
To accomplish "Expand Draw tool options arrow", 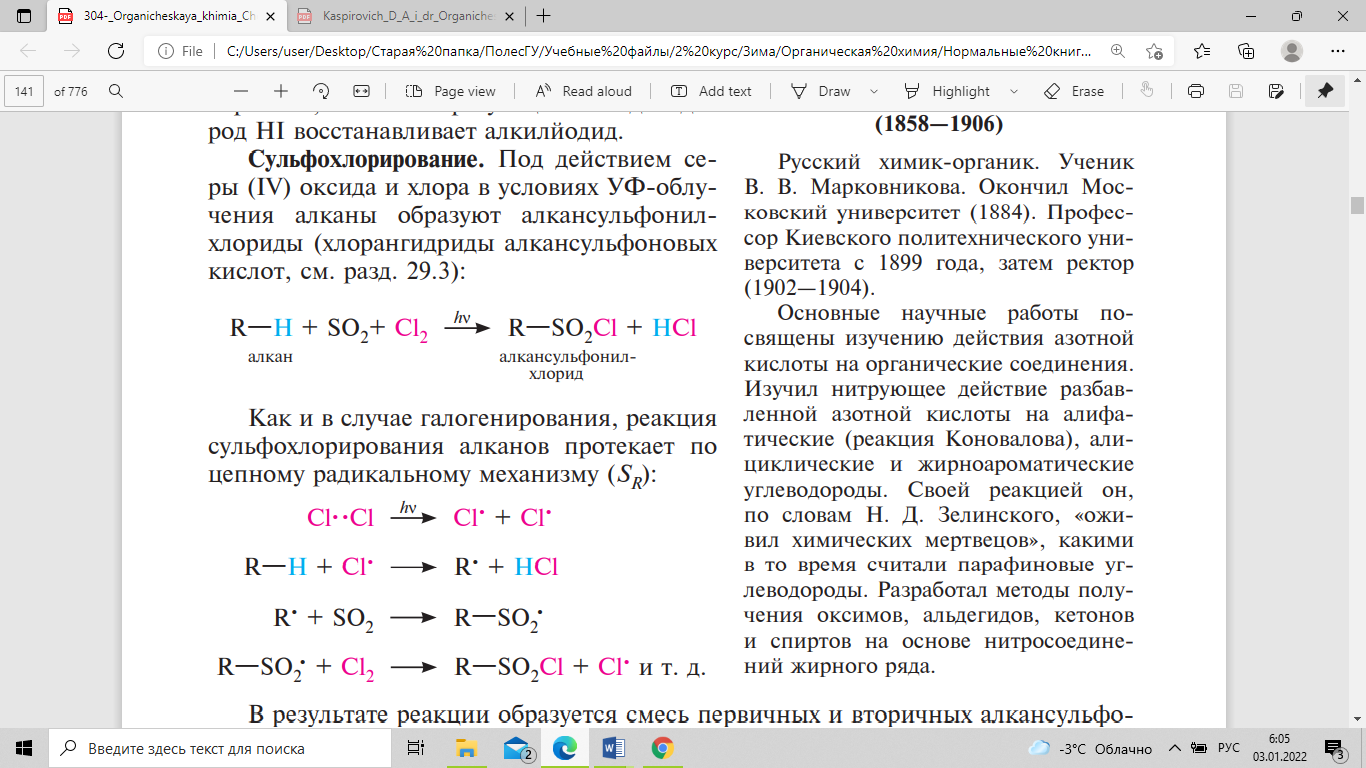I will [x=875, y=91].
